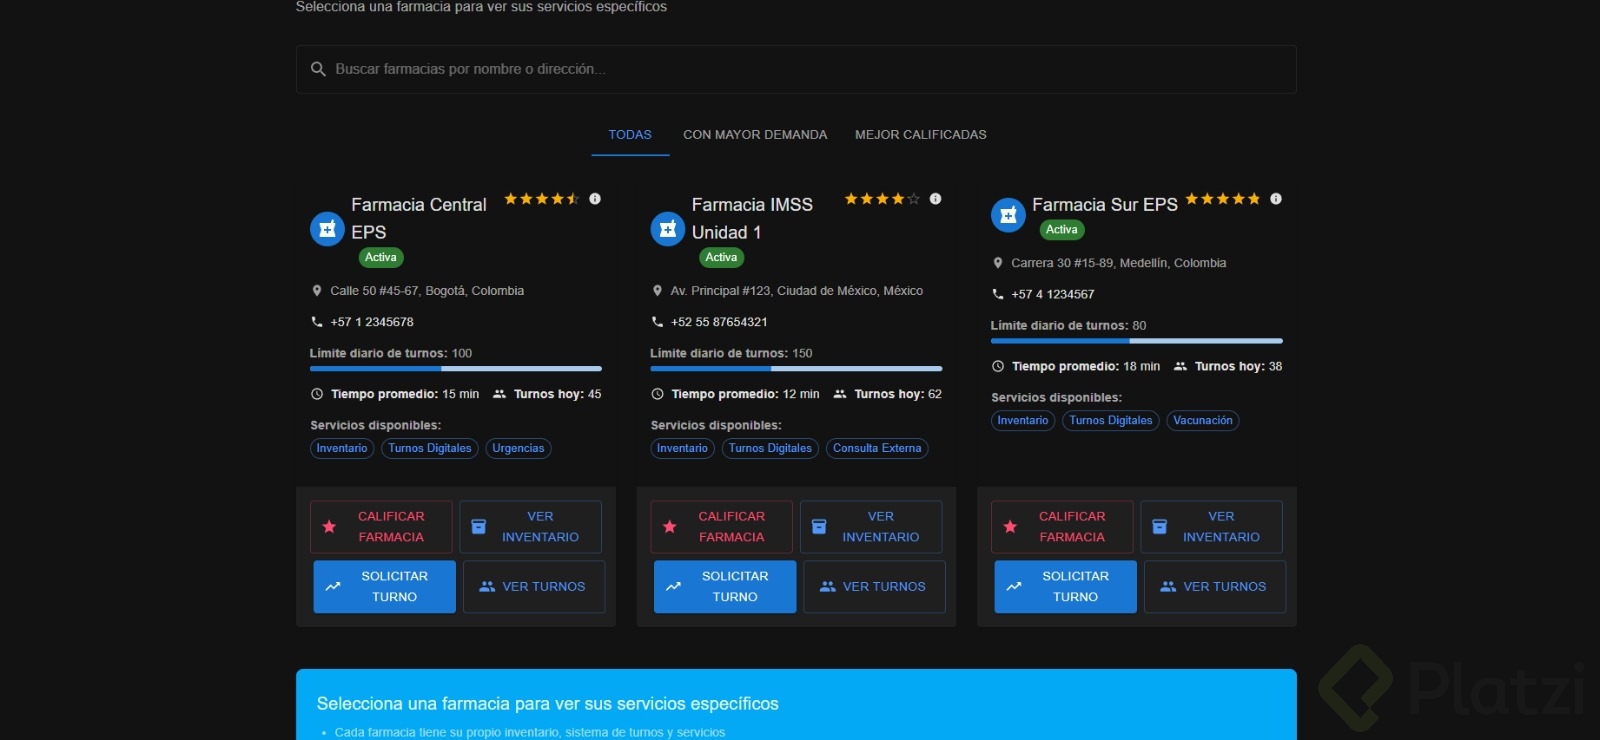Click the Activa status badge of Farmacia Sur EPS
Image resolution: width=1600 pixels, height=740 pixels.
[1062, 230]
